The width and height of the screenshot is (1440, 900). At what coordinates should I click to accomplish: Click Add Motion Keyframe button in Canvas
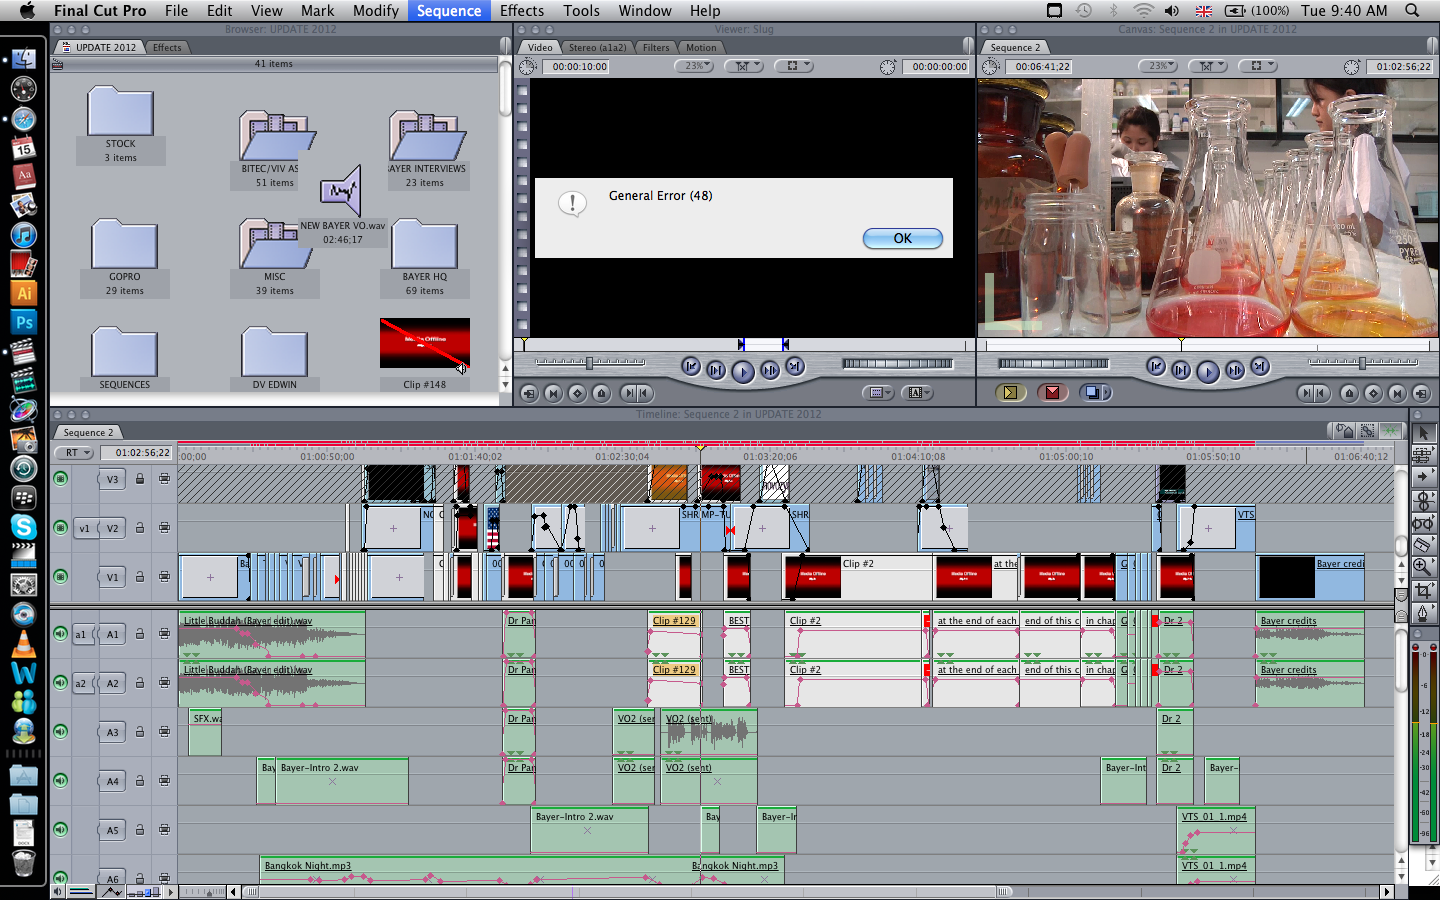coord(1373,393)
